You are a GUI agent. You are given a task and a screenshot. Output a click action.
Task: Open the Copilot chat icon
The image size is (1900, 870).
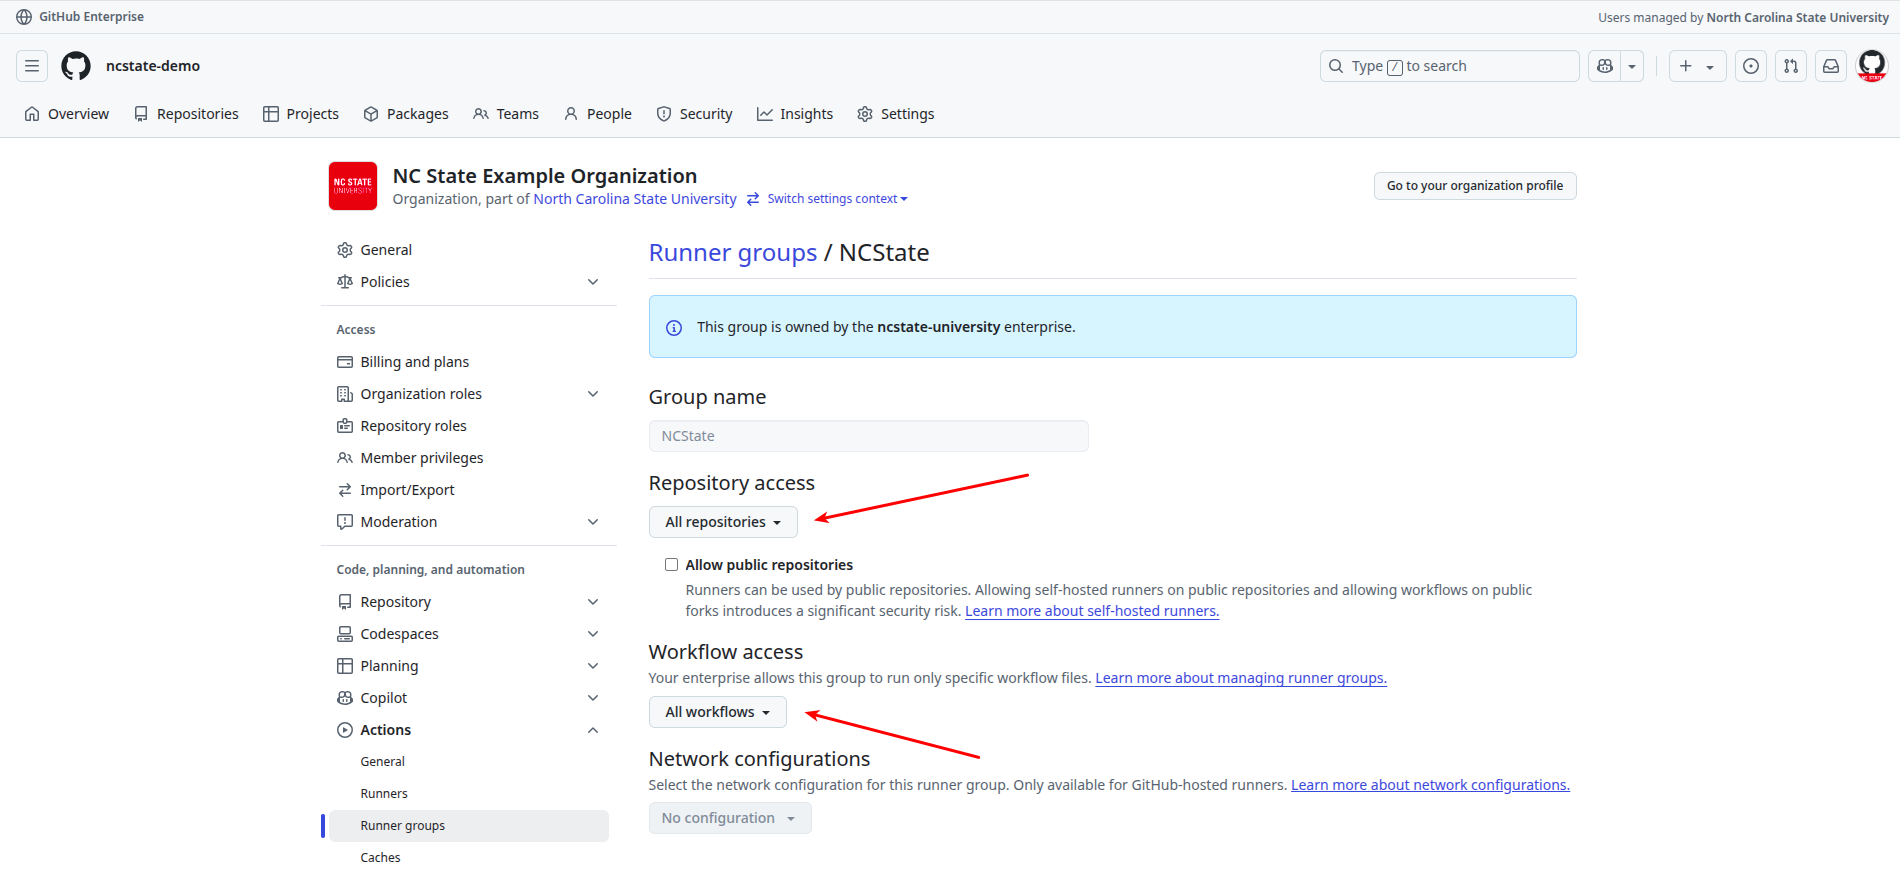point(1605,66)
